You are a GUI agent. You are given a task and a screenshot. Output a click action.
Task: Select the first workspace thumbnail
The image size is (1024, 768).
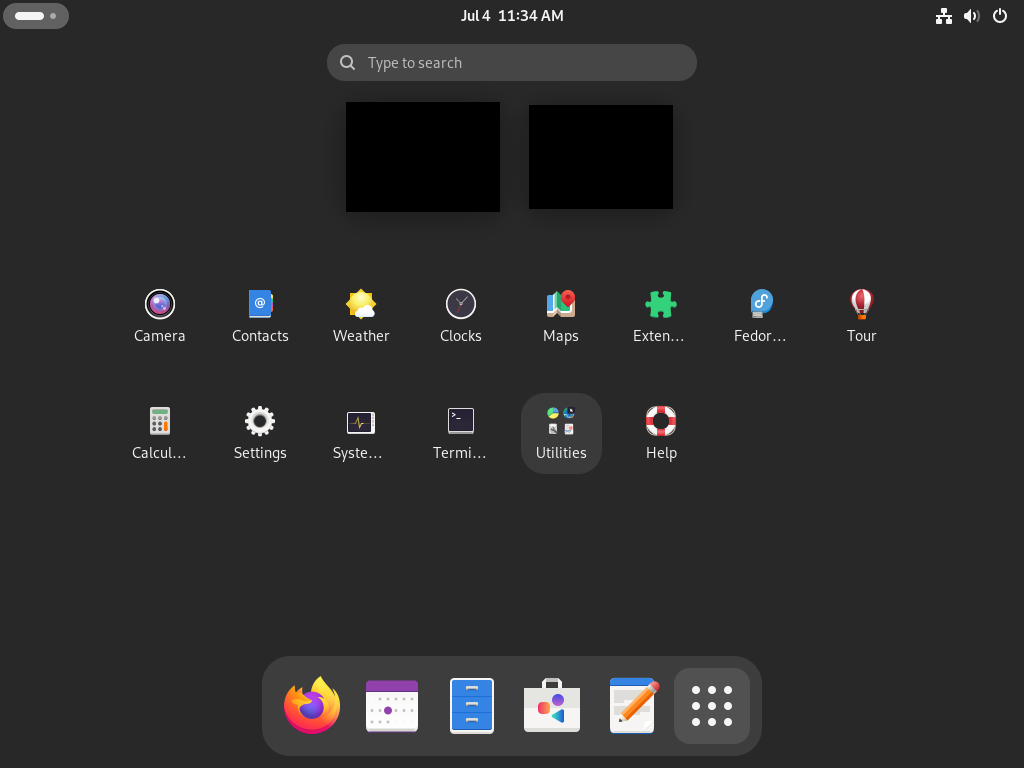pyautogui.click(x=423, y=157)
